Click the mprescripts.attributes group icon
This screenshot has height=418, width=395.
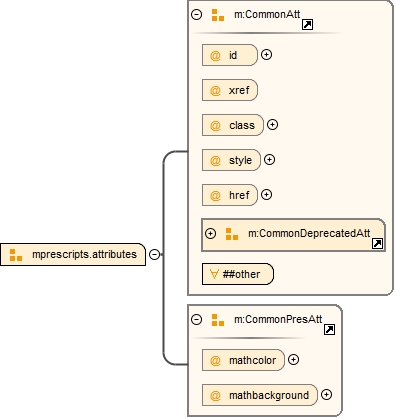pyautogui.click(x=16, y=255)
